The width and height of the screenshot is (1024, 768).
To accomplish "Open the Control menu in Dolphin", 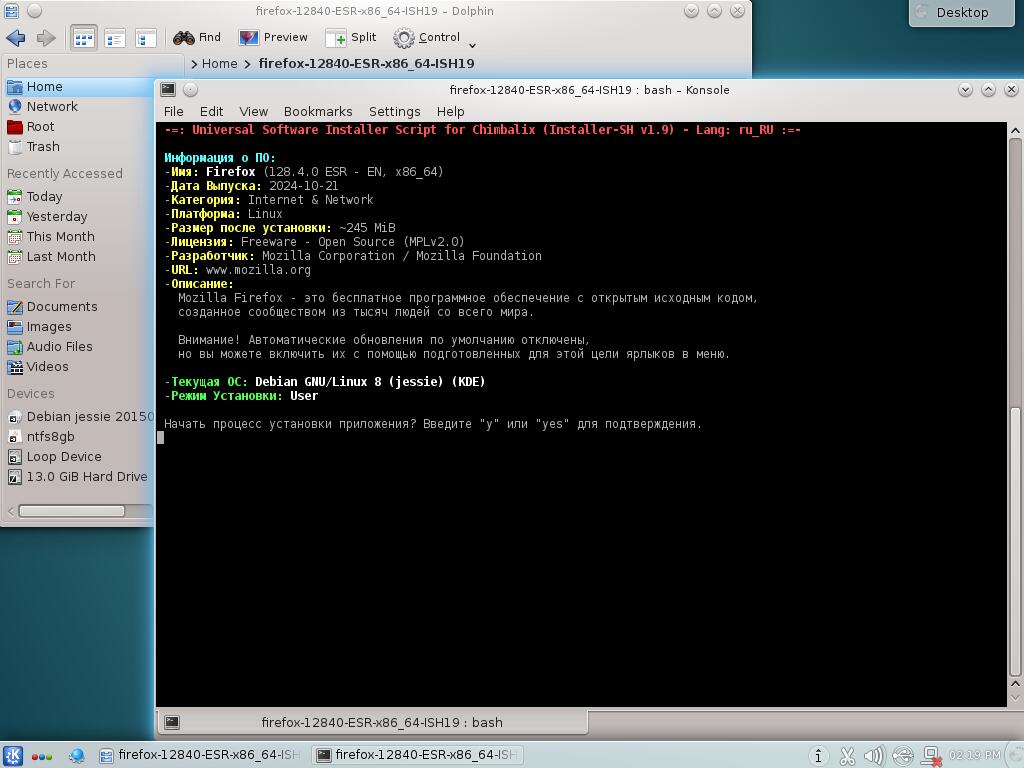I will 427,37.
